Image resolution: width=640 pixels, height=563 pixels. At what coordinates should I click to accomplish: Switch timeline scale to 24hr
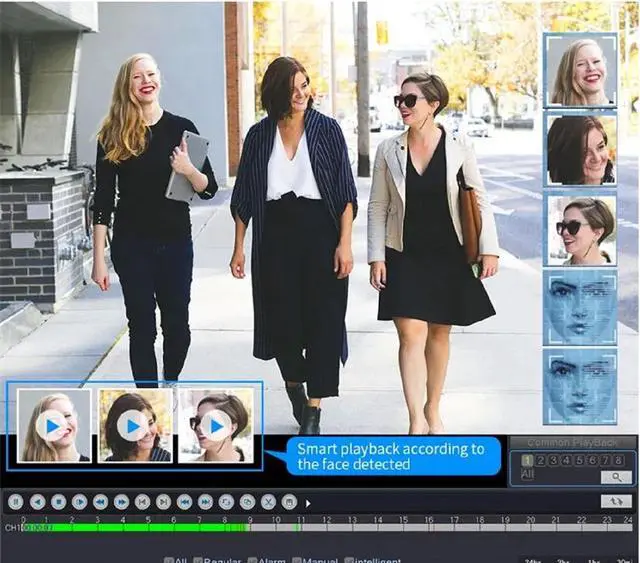coord(534,560)
